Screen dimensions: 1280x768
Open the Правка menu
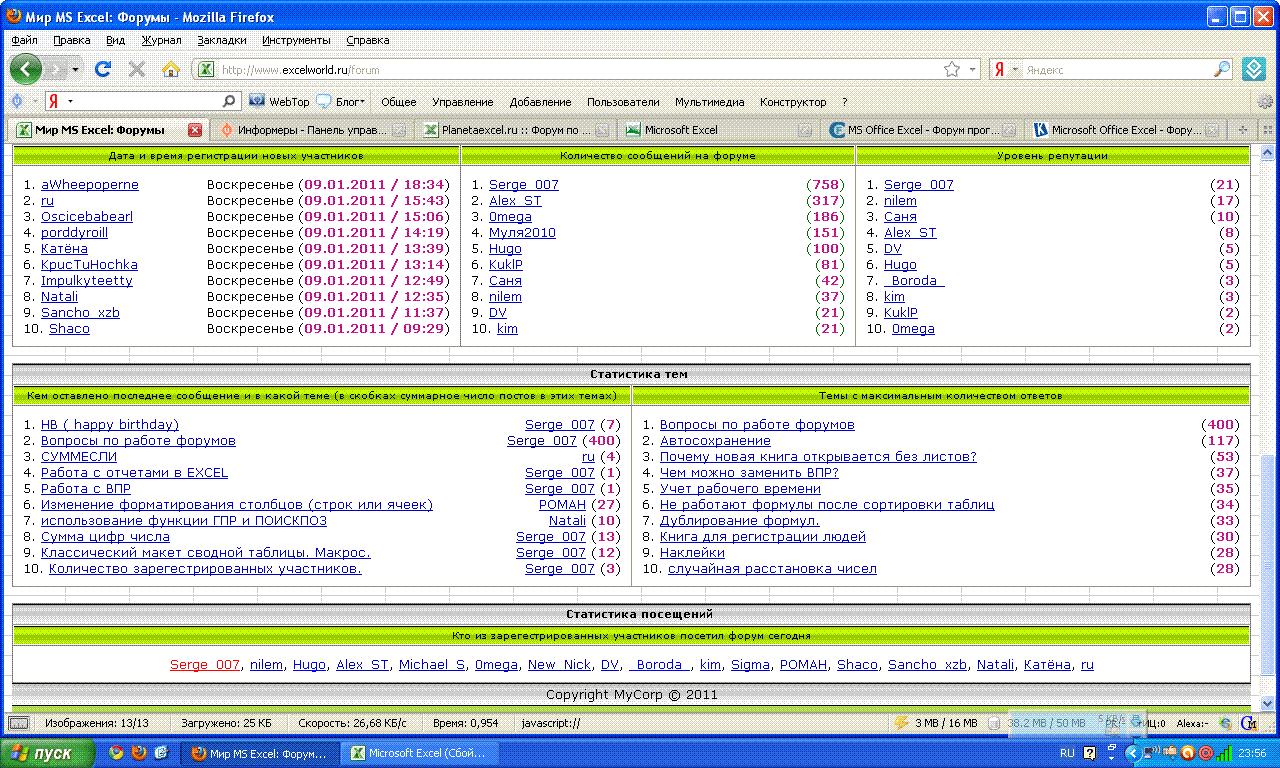pos(72,40)
